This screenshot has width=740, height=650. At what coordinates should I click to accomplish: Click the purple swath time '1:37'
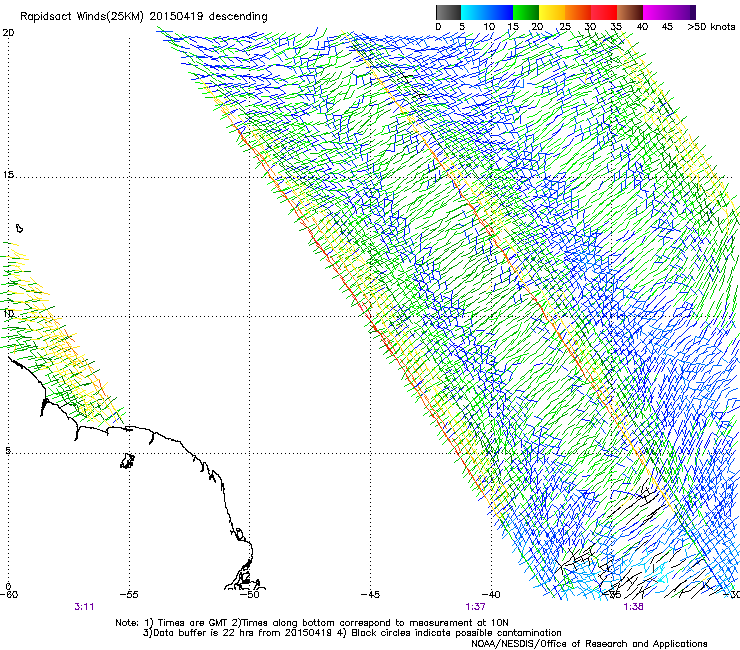pos(475,607)
